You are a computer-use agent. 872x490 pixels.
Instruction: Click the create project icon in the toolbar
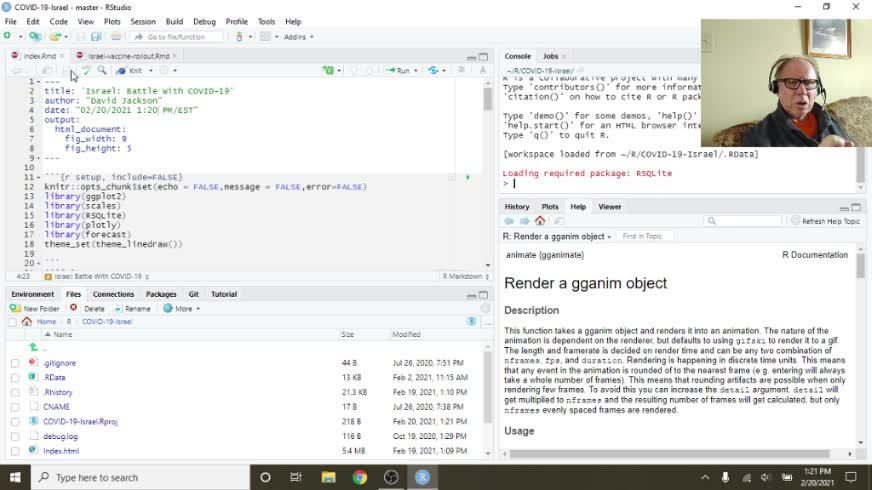pyautogui.click(x=35, y=36)
